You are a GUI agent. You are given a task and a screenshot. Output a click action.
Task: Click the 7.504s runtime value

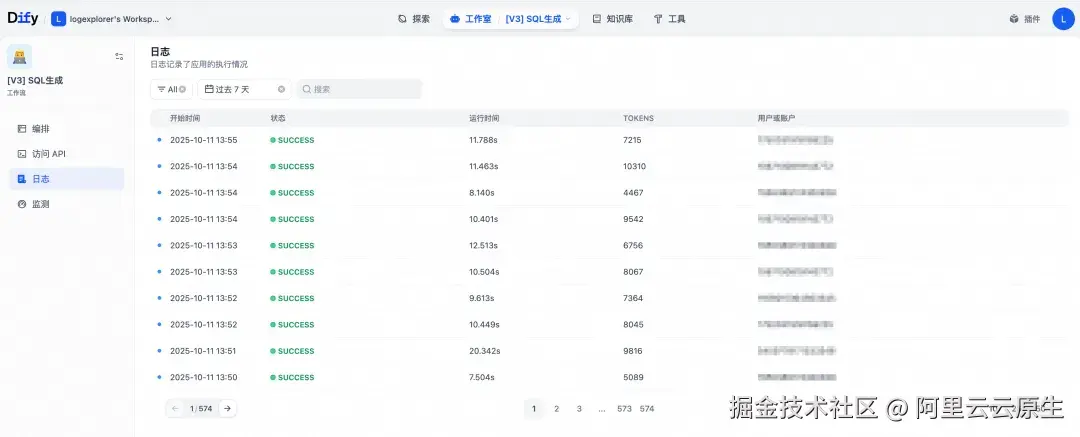[482, 377]
